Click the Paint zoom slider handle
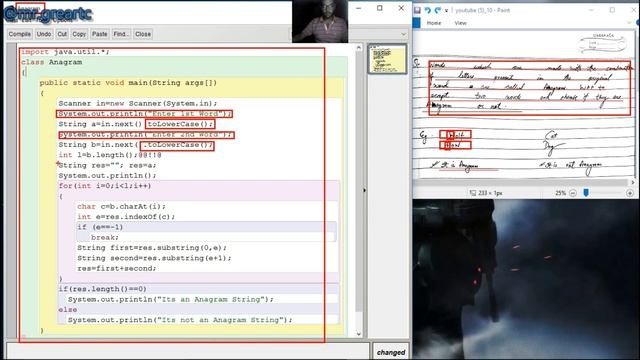 (x=586, y=192)
